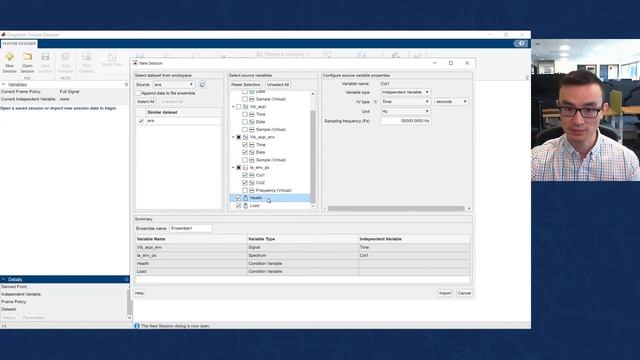The width and height of the screenshot is (640, 360).
Task: Click the Col1 variable type icon
Action: coord(252,175)
